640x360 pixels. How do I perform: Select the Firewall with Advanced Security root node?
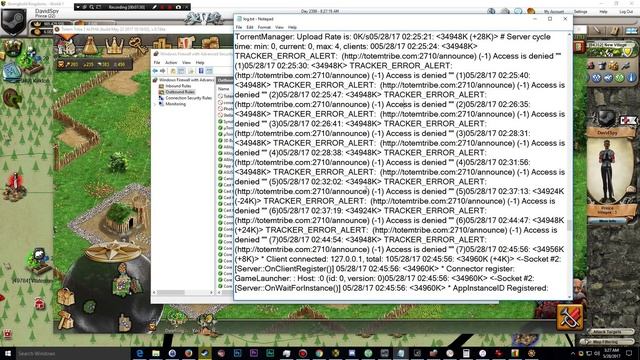pos(187,80)
